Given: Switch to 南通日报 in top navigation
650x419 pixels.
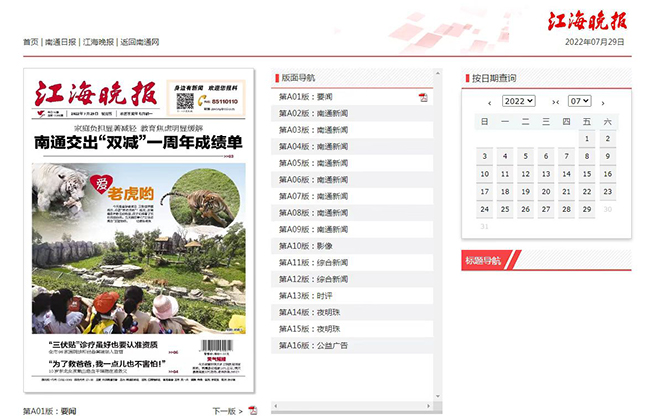Looking at the screenshot, I should 60,42.
